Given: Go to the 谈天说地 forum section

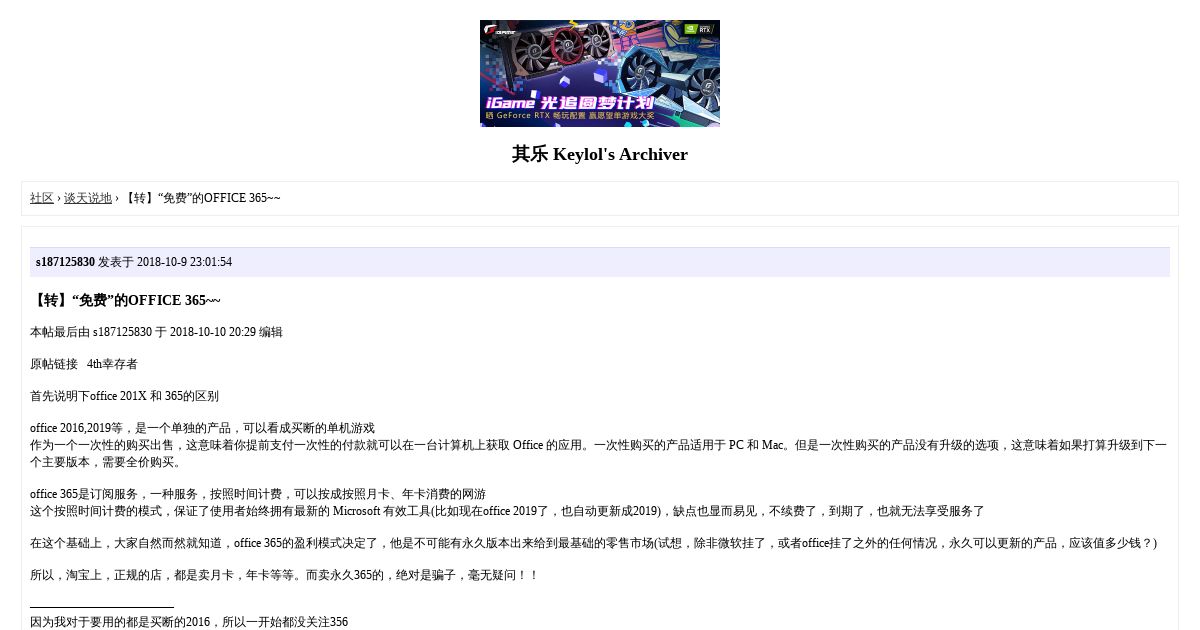Looking at the screenshot, I should (88, 198).
